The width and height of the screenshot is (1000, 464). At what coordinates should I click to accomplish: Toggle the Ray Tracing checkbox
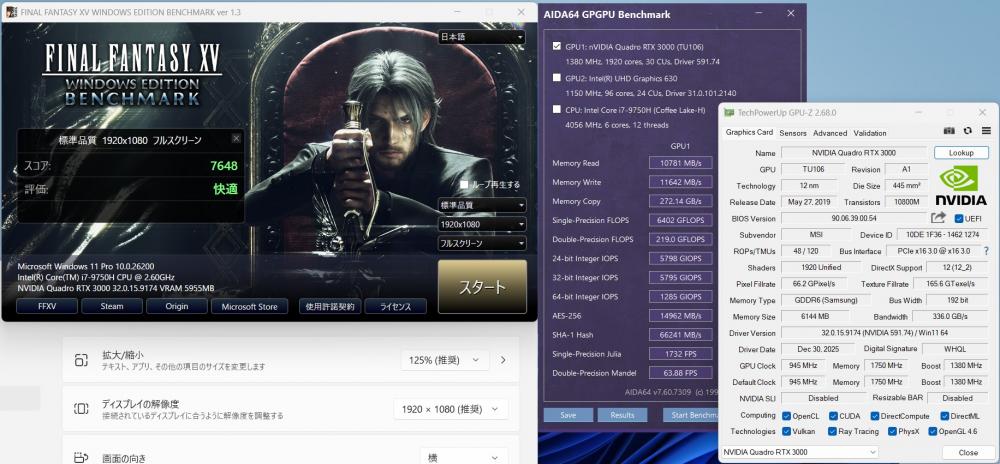832,431
